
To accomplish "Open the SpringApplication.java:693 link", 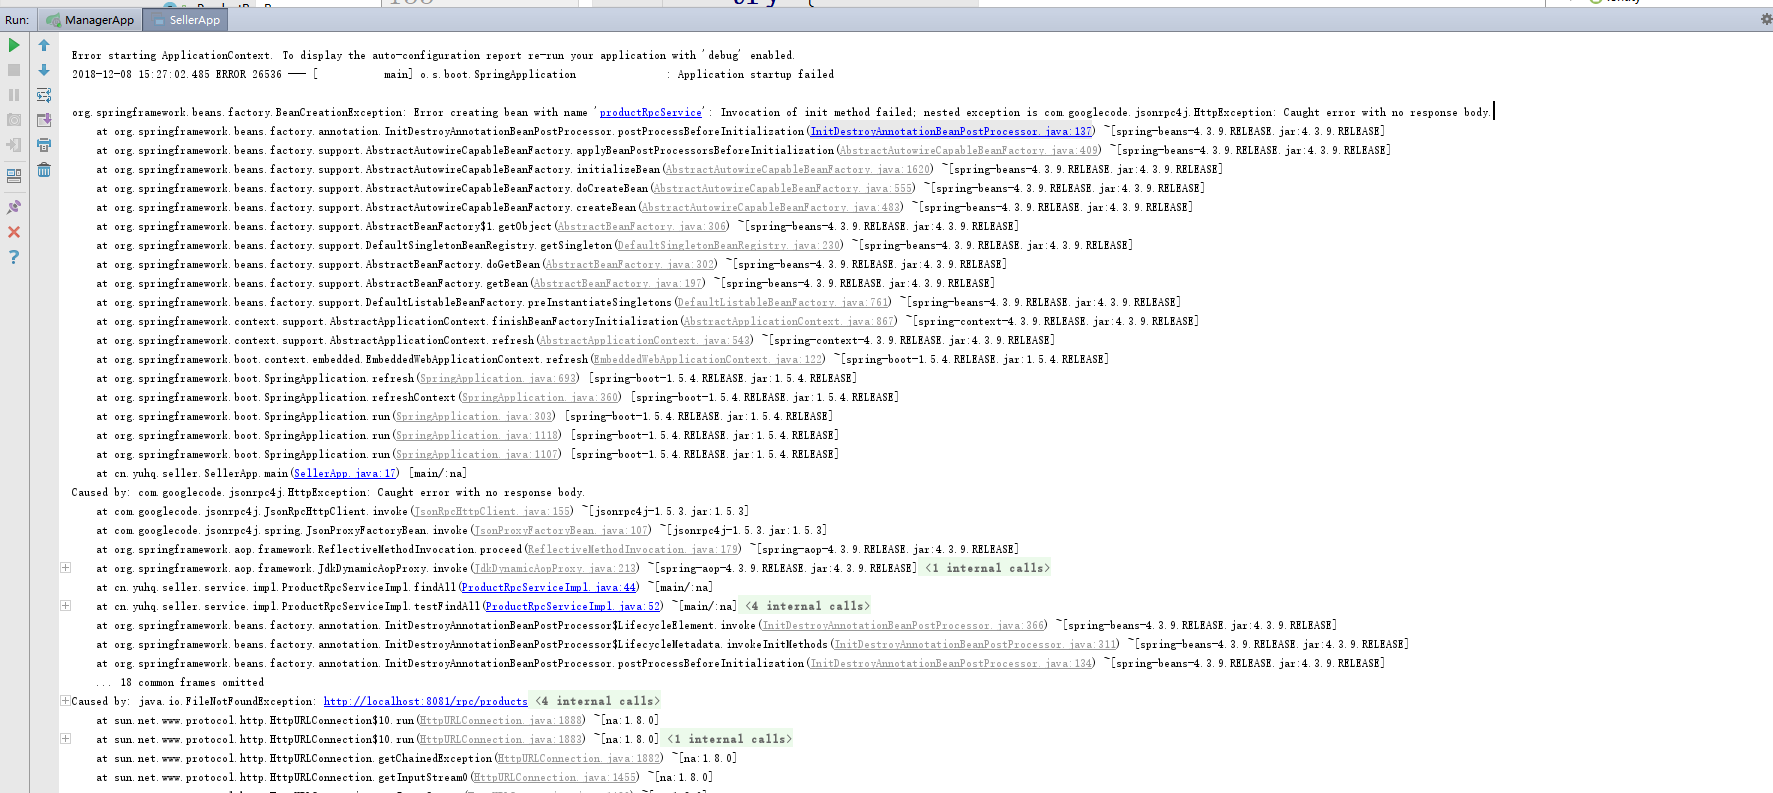I will coord(498,379).
